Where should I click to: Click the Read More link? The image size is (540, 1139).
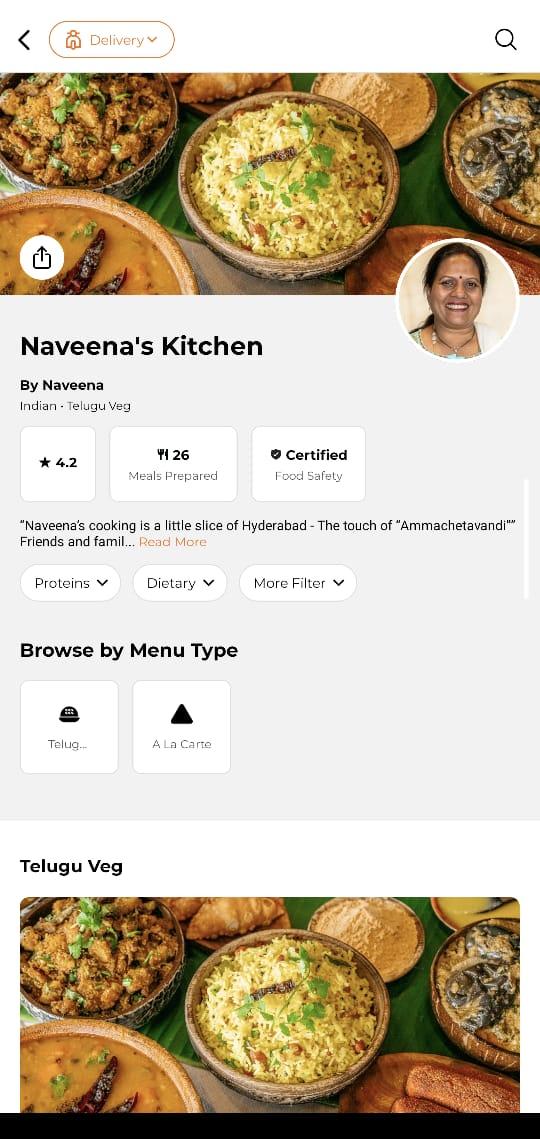[x=173, y=542]
